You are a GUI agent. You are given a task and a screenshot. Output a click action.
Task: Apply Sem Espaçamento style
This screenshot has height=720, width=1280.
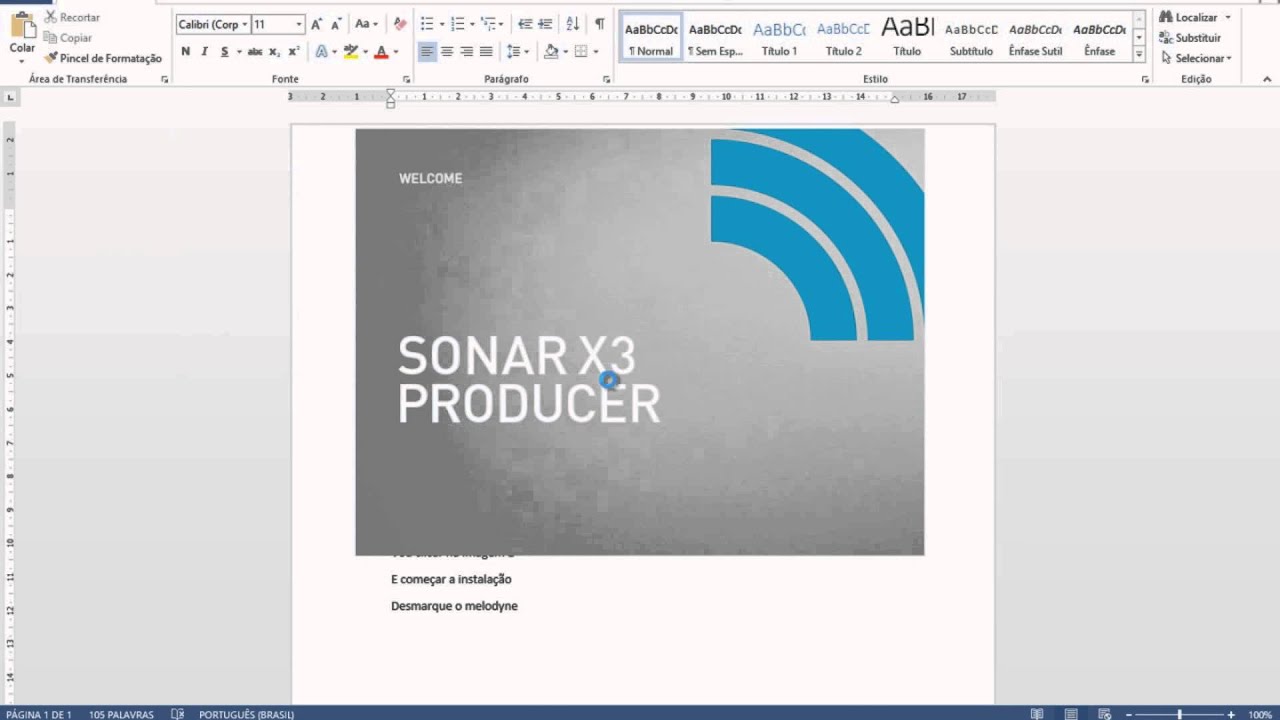click(715, 38)
